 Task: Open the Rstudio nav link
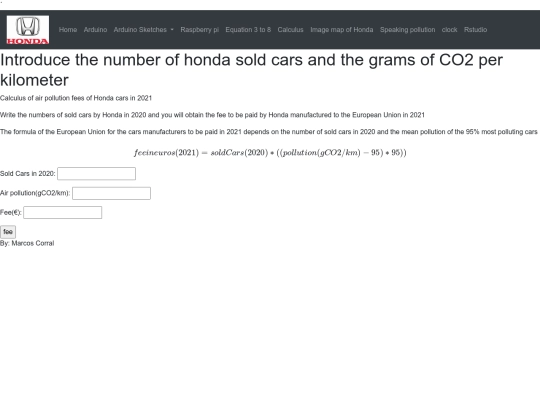coord(475,30)
